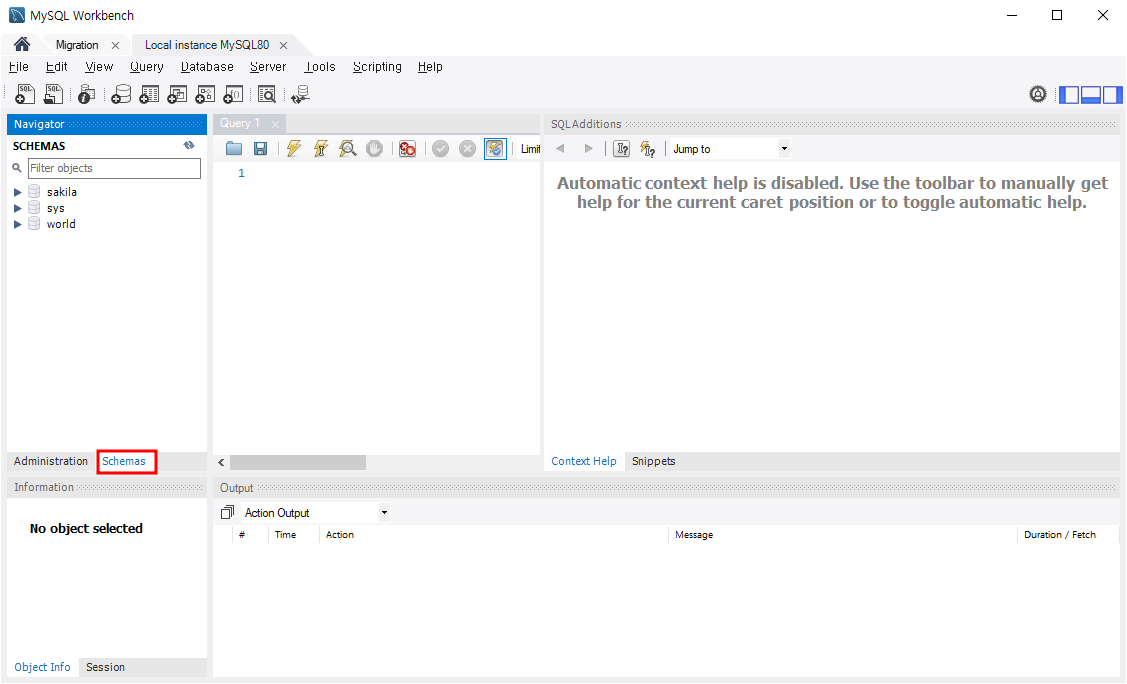Click the query editor horizontal scrollbar
1127x684 pixels.
coord(298,462)
